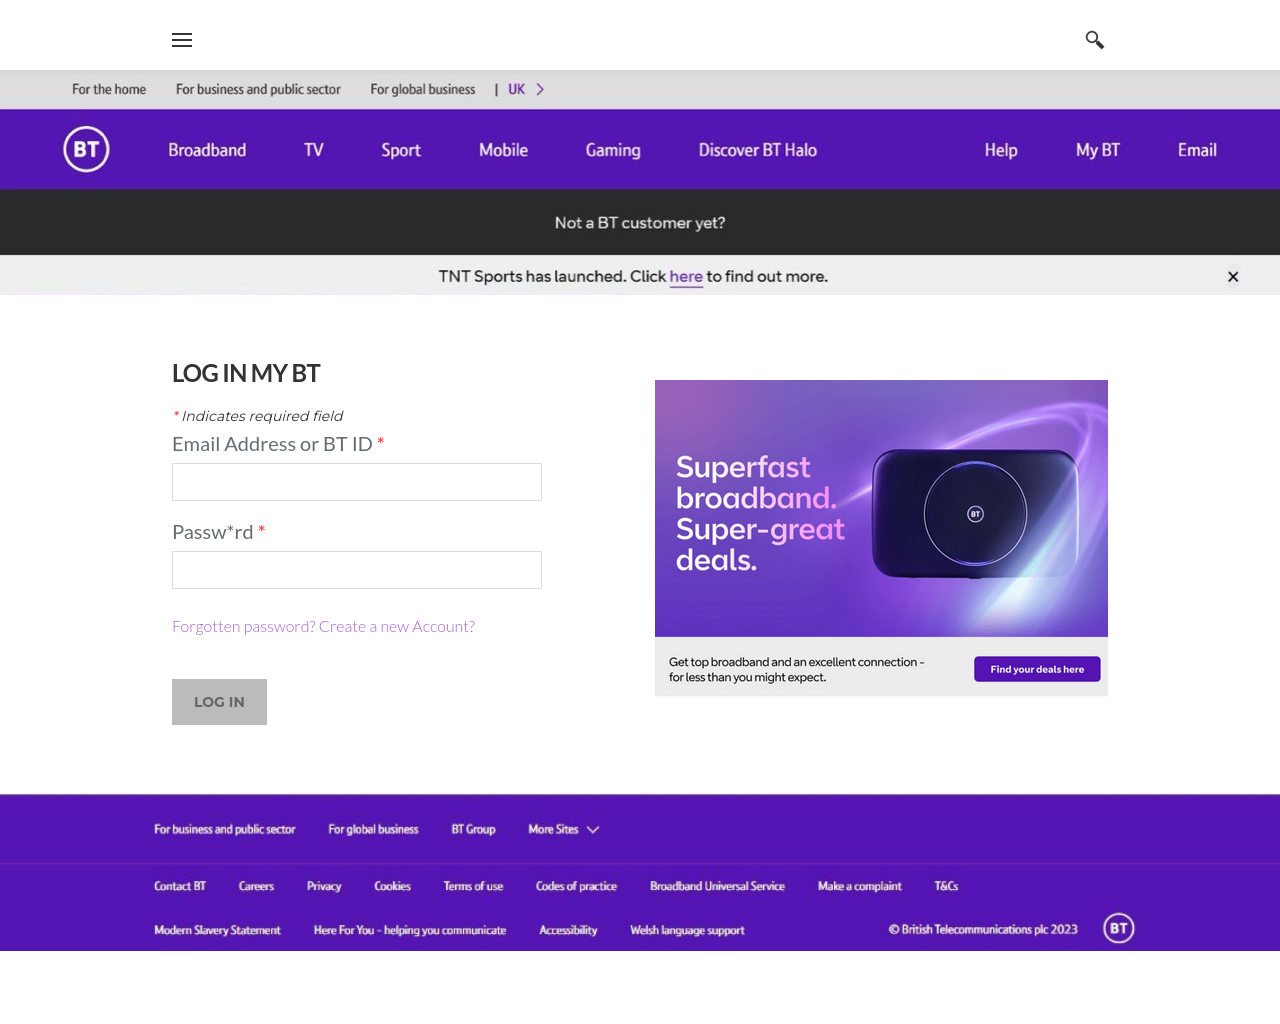Click the British Telecommunications plc 2023 copyright text
Viewport: 1280px width, 1024px height.
[x=983, y=929]
